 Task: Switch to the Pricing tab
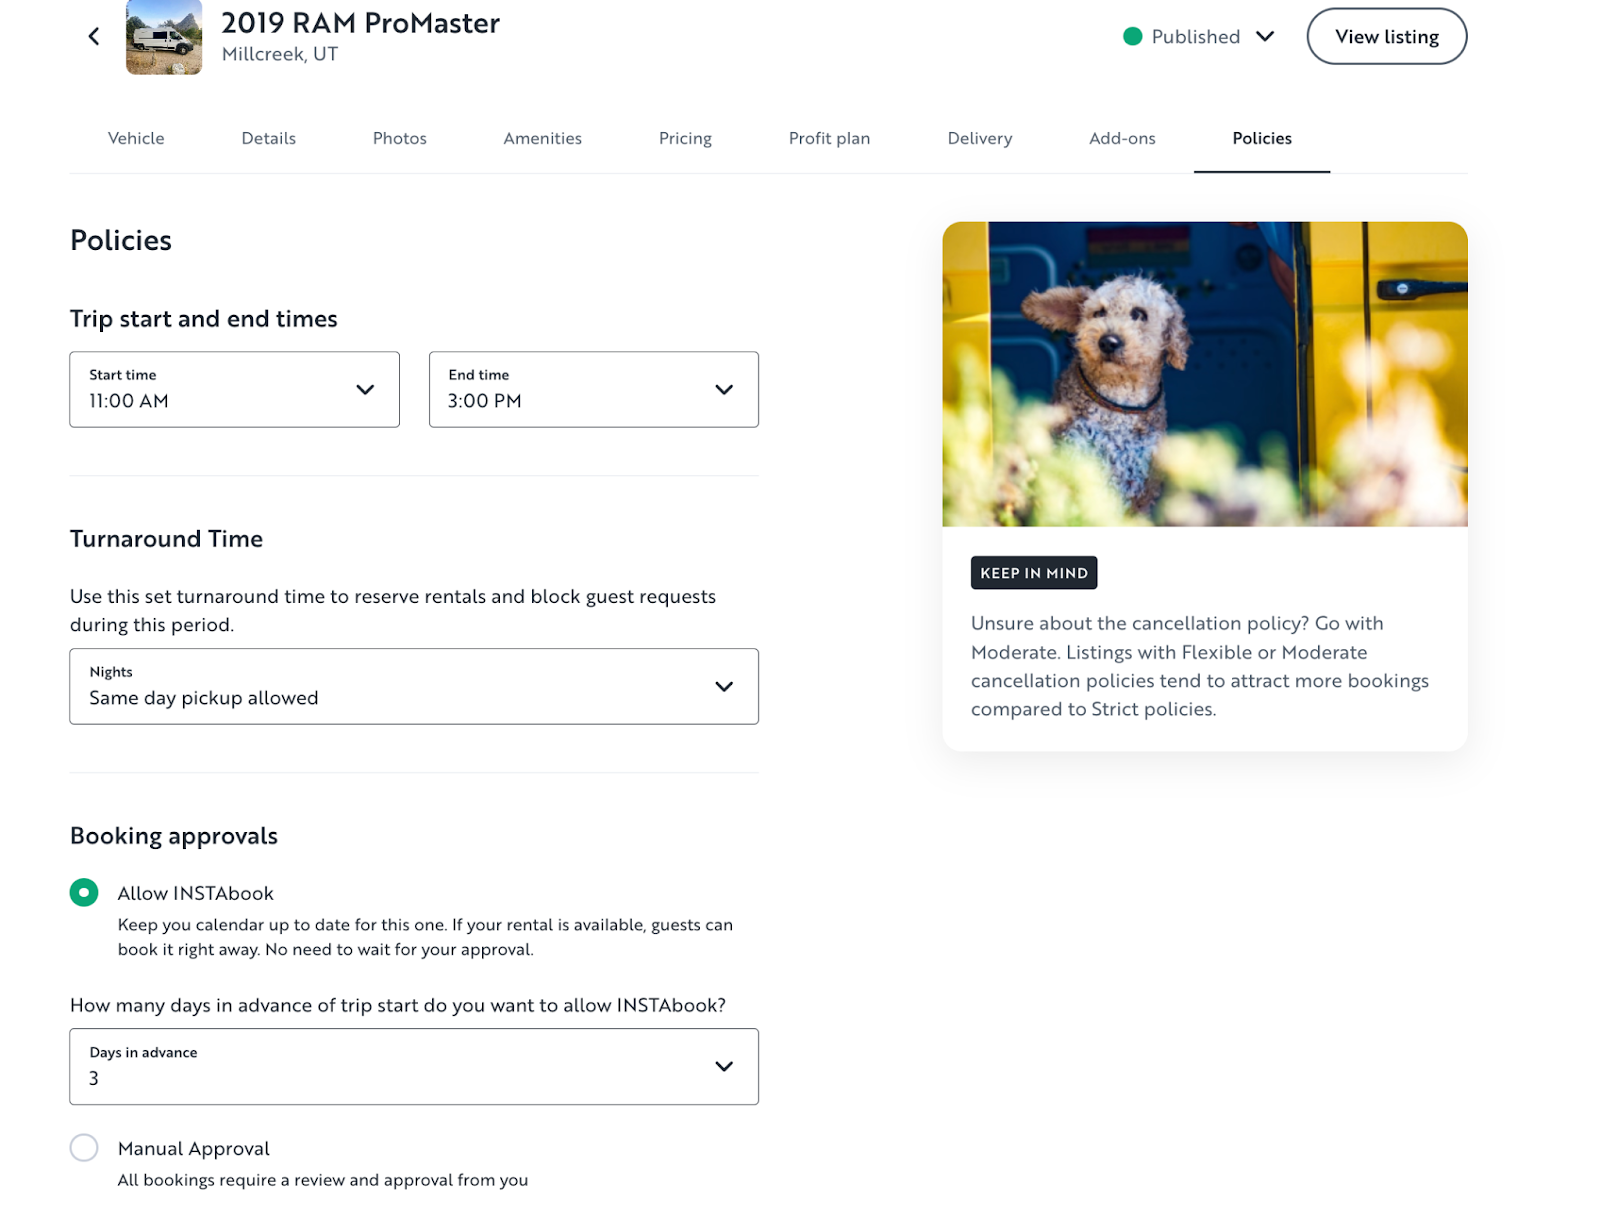click(685, 138)
